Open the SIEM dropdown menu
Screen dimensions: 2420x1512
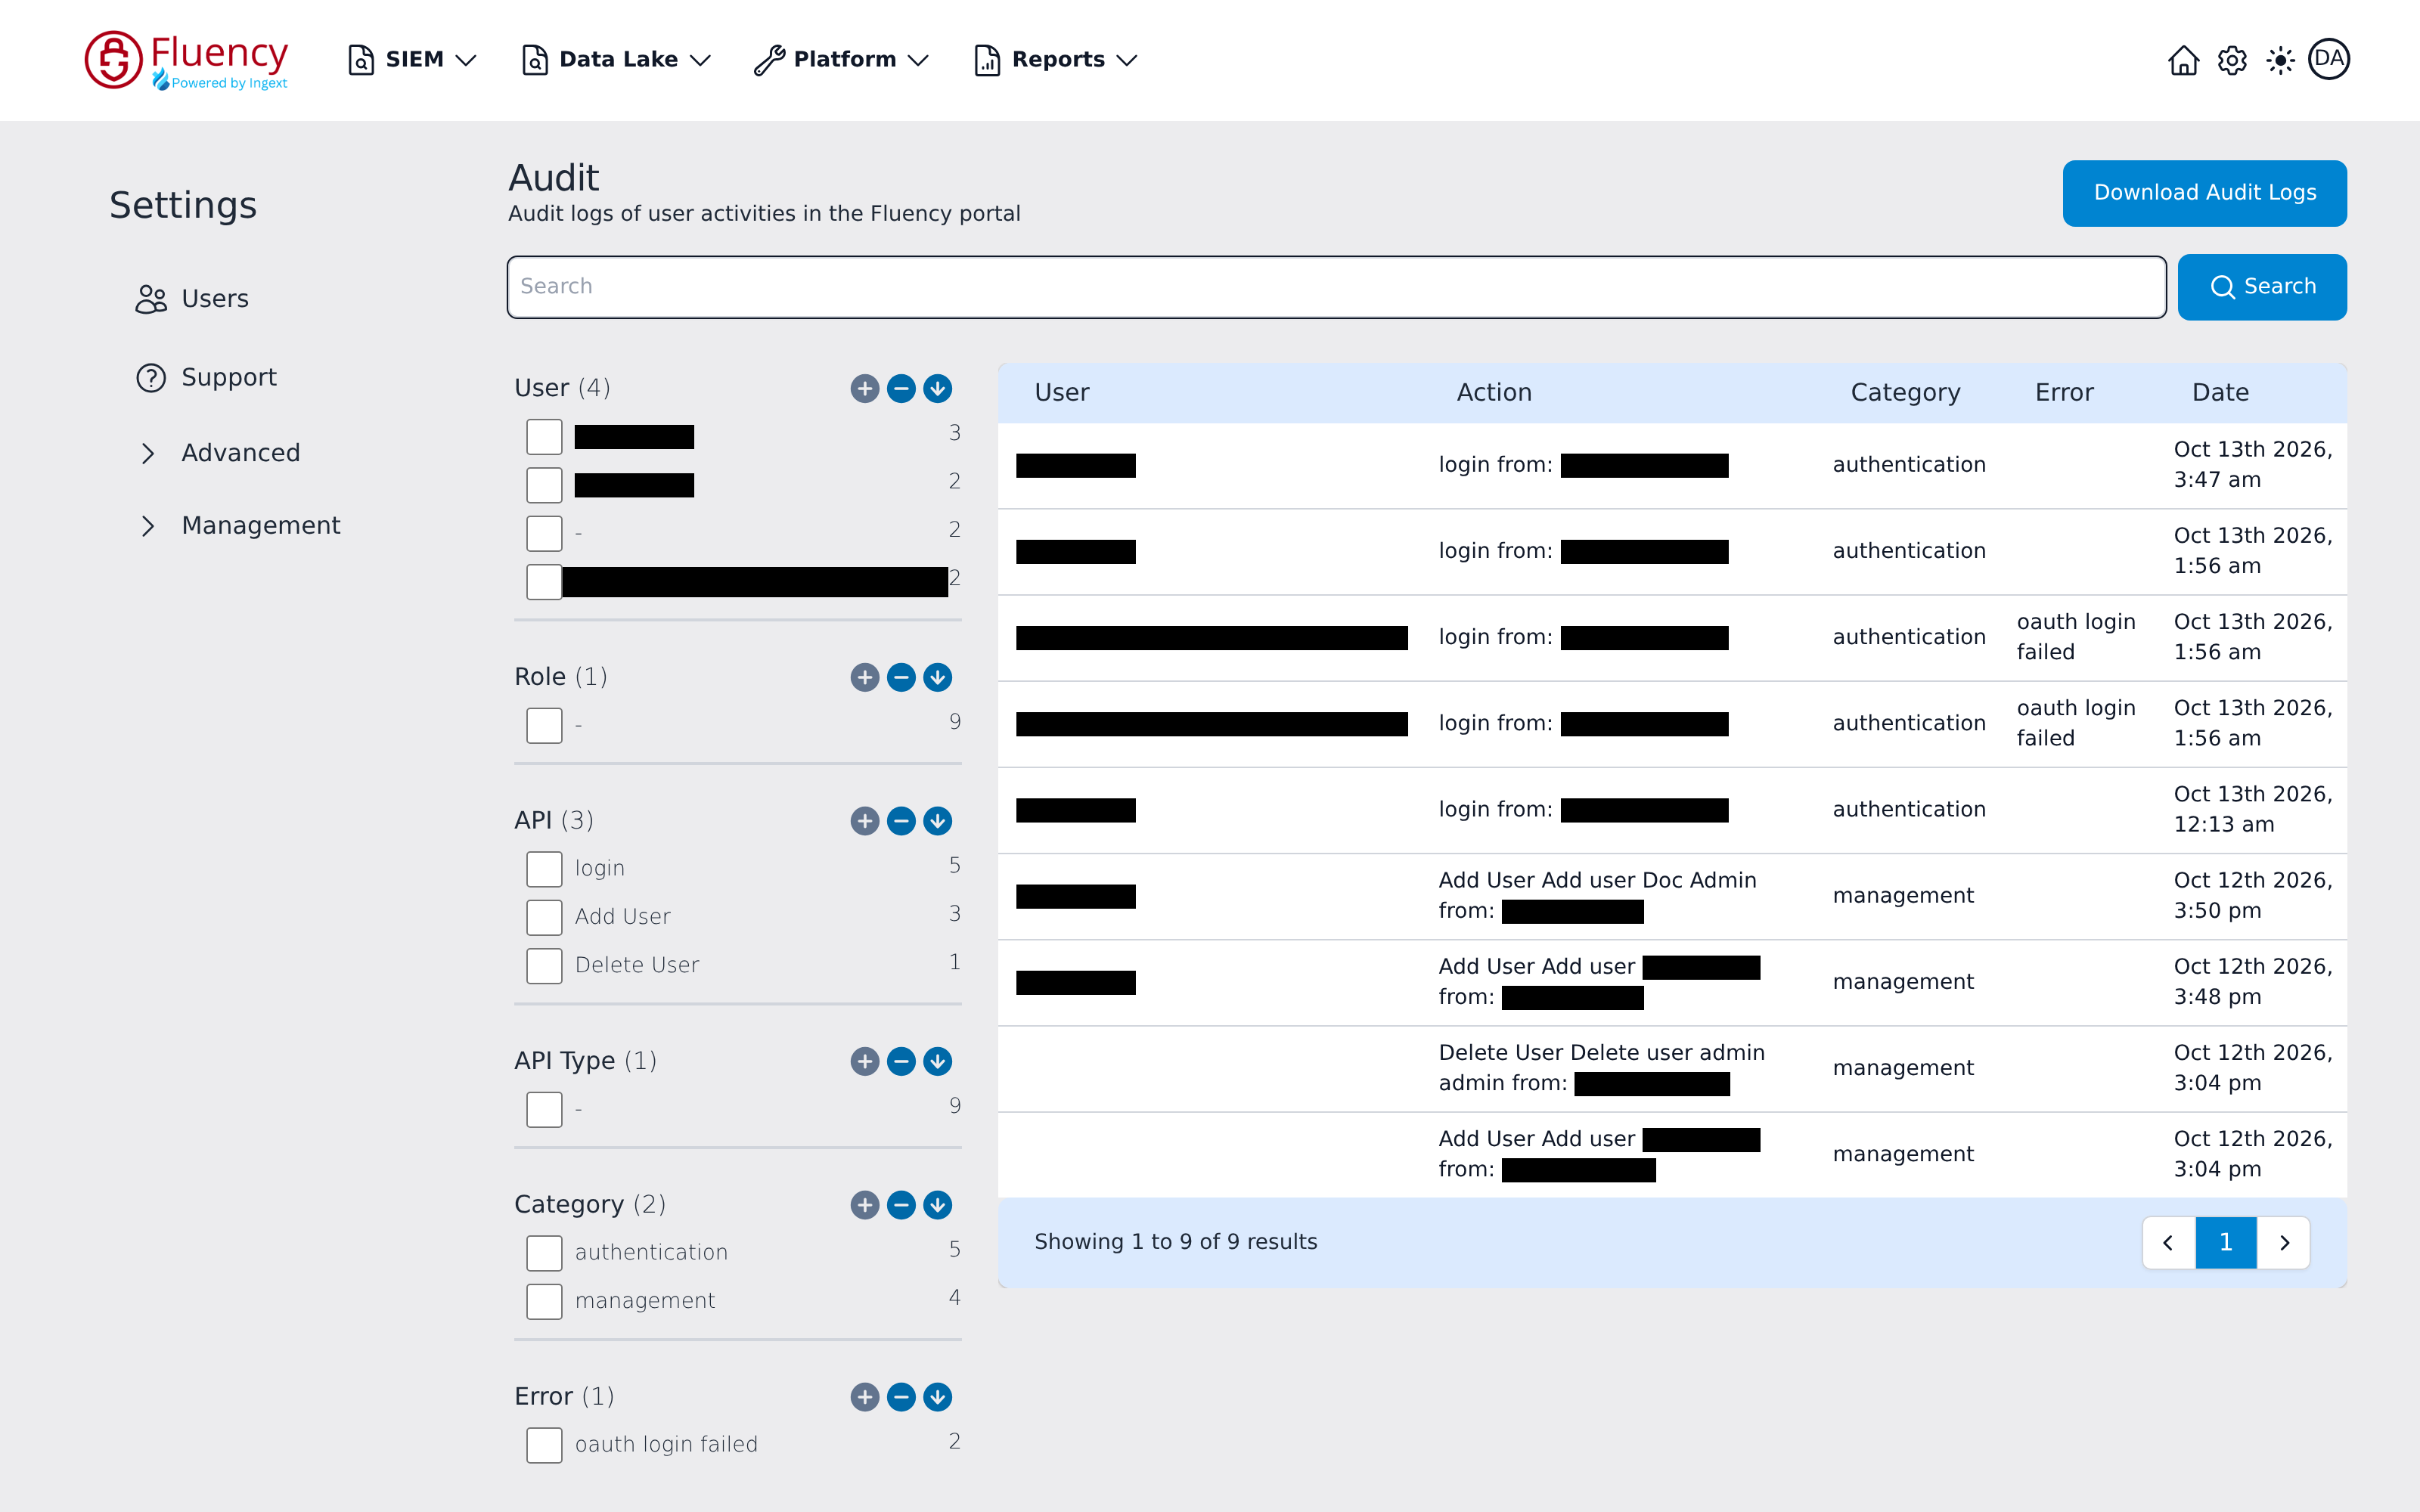click(412, 60)
